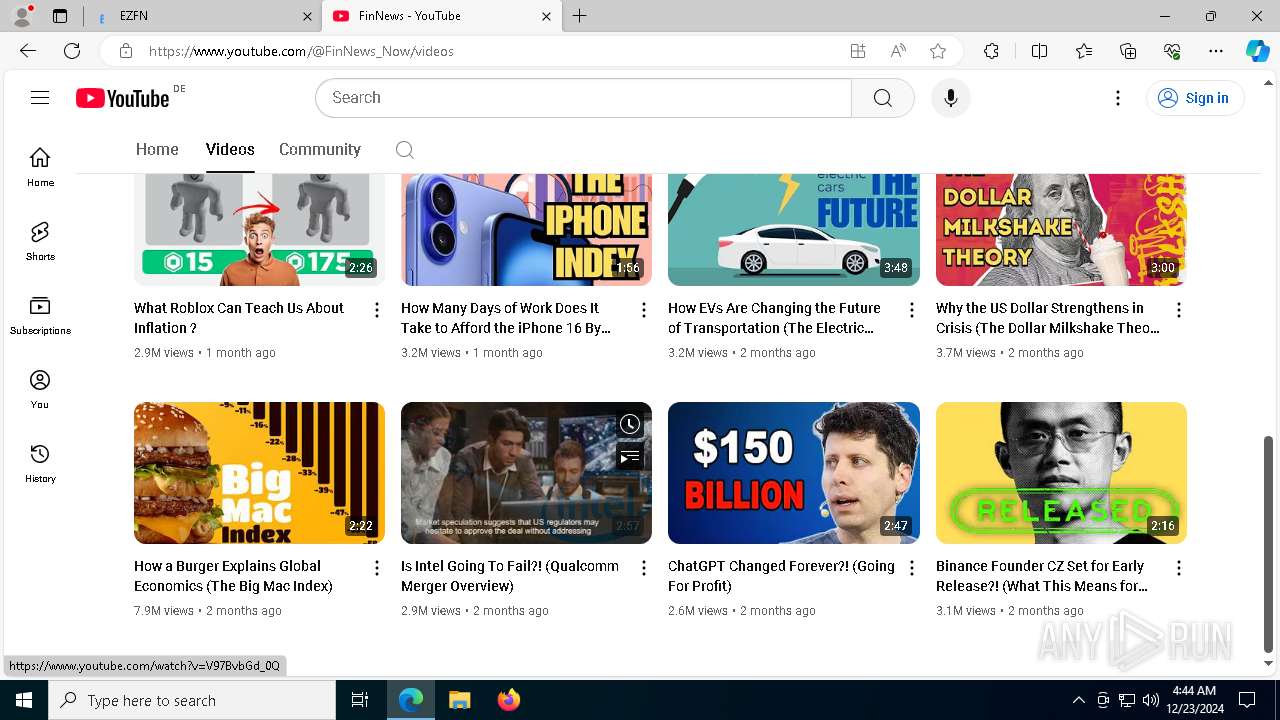Open options for Dollar Milkshake video
This screenshot has height=720, width=1280.
tap(1179, 310)
